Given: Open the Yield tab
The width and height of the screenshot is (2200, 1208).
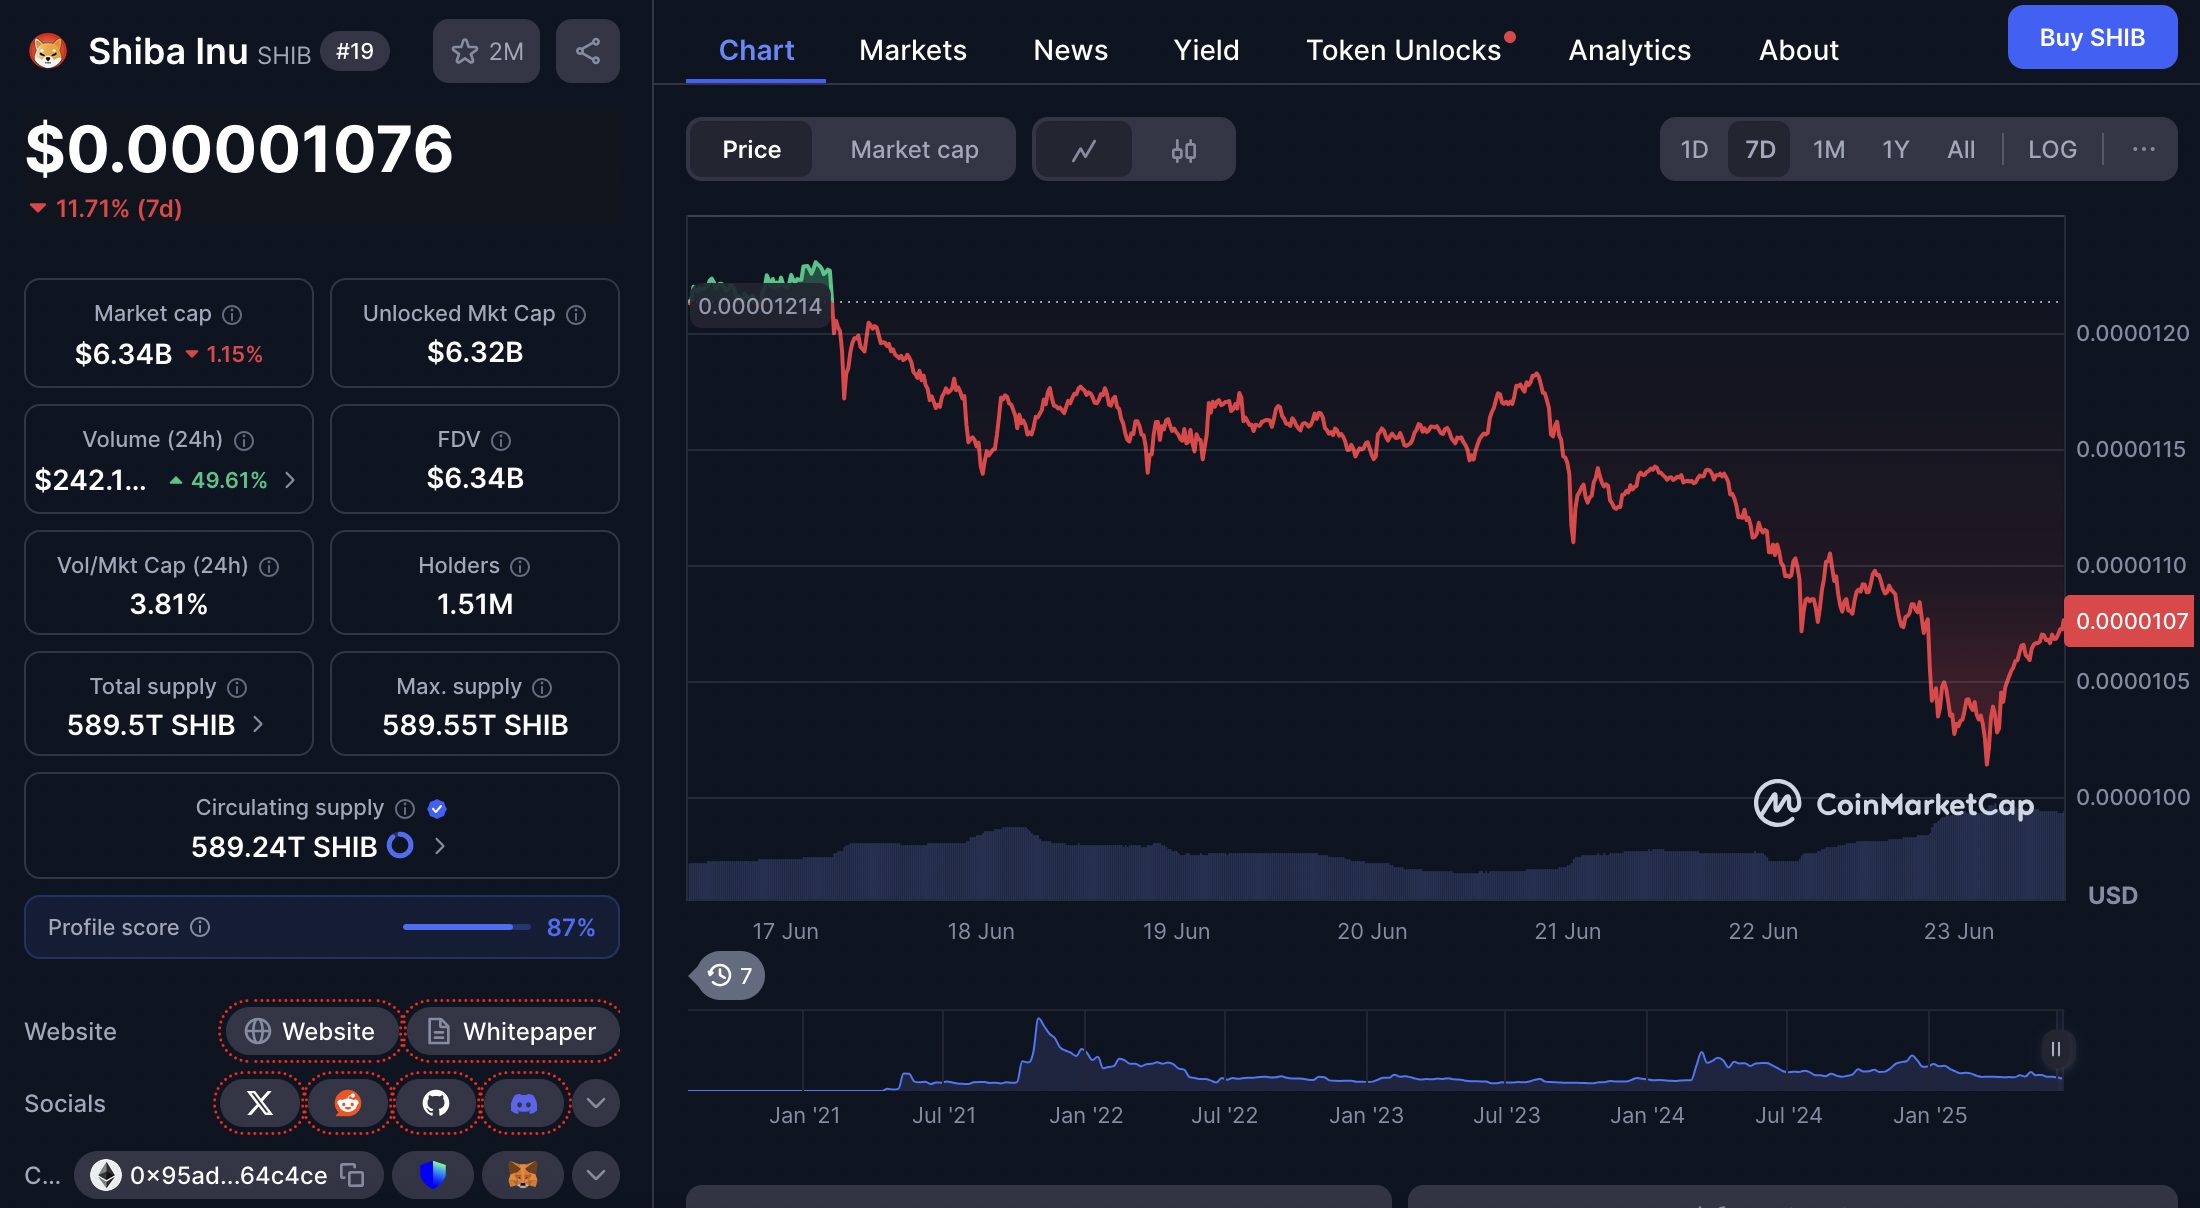Looking at the screenshot, I should coord(1206,50).
